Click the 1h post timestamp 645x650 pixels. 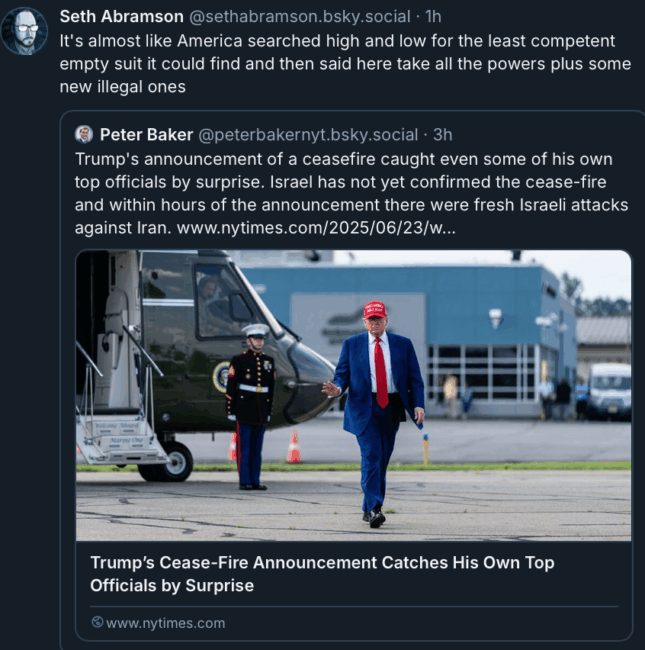click(433, 17)
